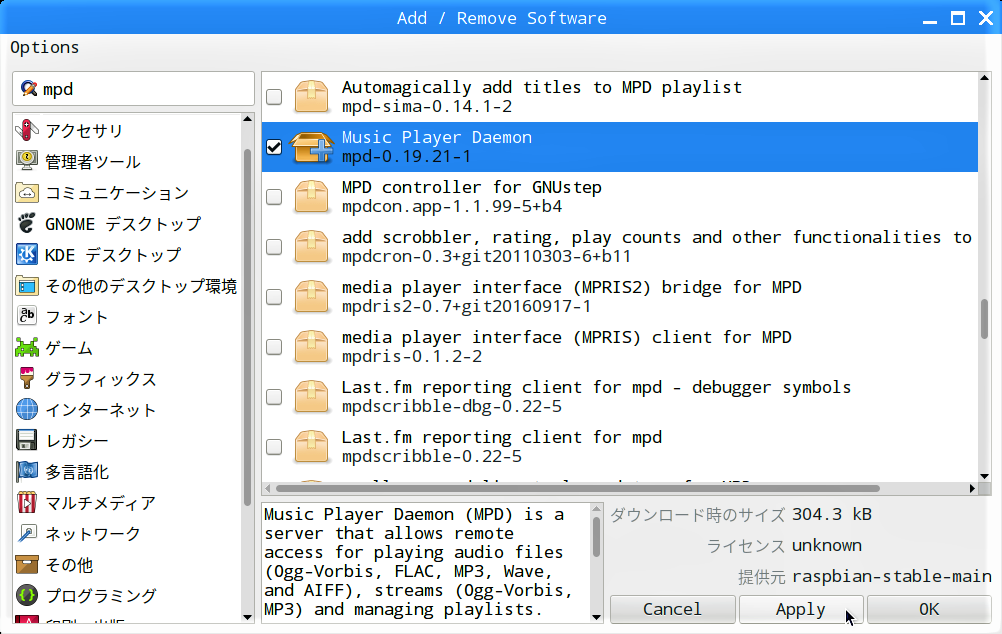Image resolution: width=1002 pixels, height=634 pixels.
Task: Uncheck the Music Player Daemon checkbox
Action: tap(274, 146)
